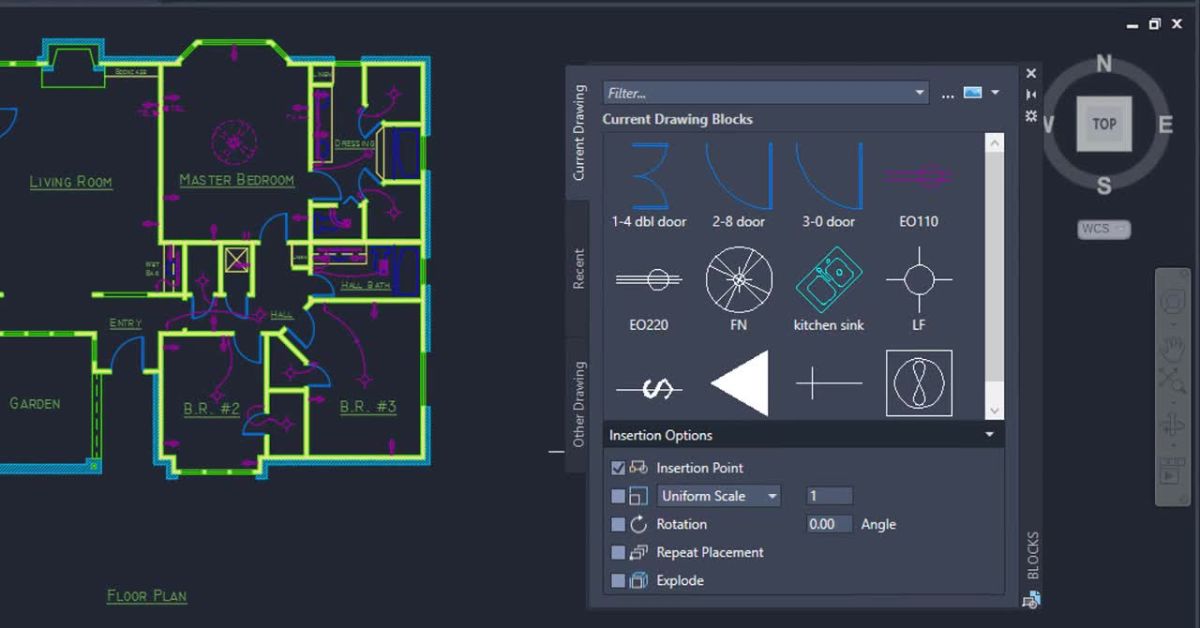Open the Blocks palette settings gear
The width and height of the screenshot is (1200, 628).
coord(1030,116)
